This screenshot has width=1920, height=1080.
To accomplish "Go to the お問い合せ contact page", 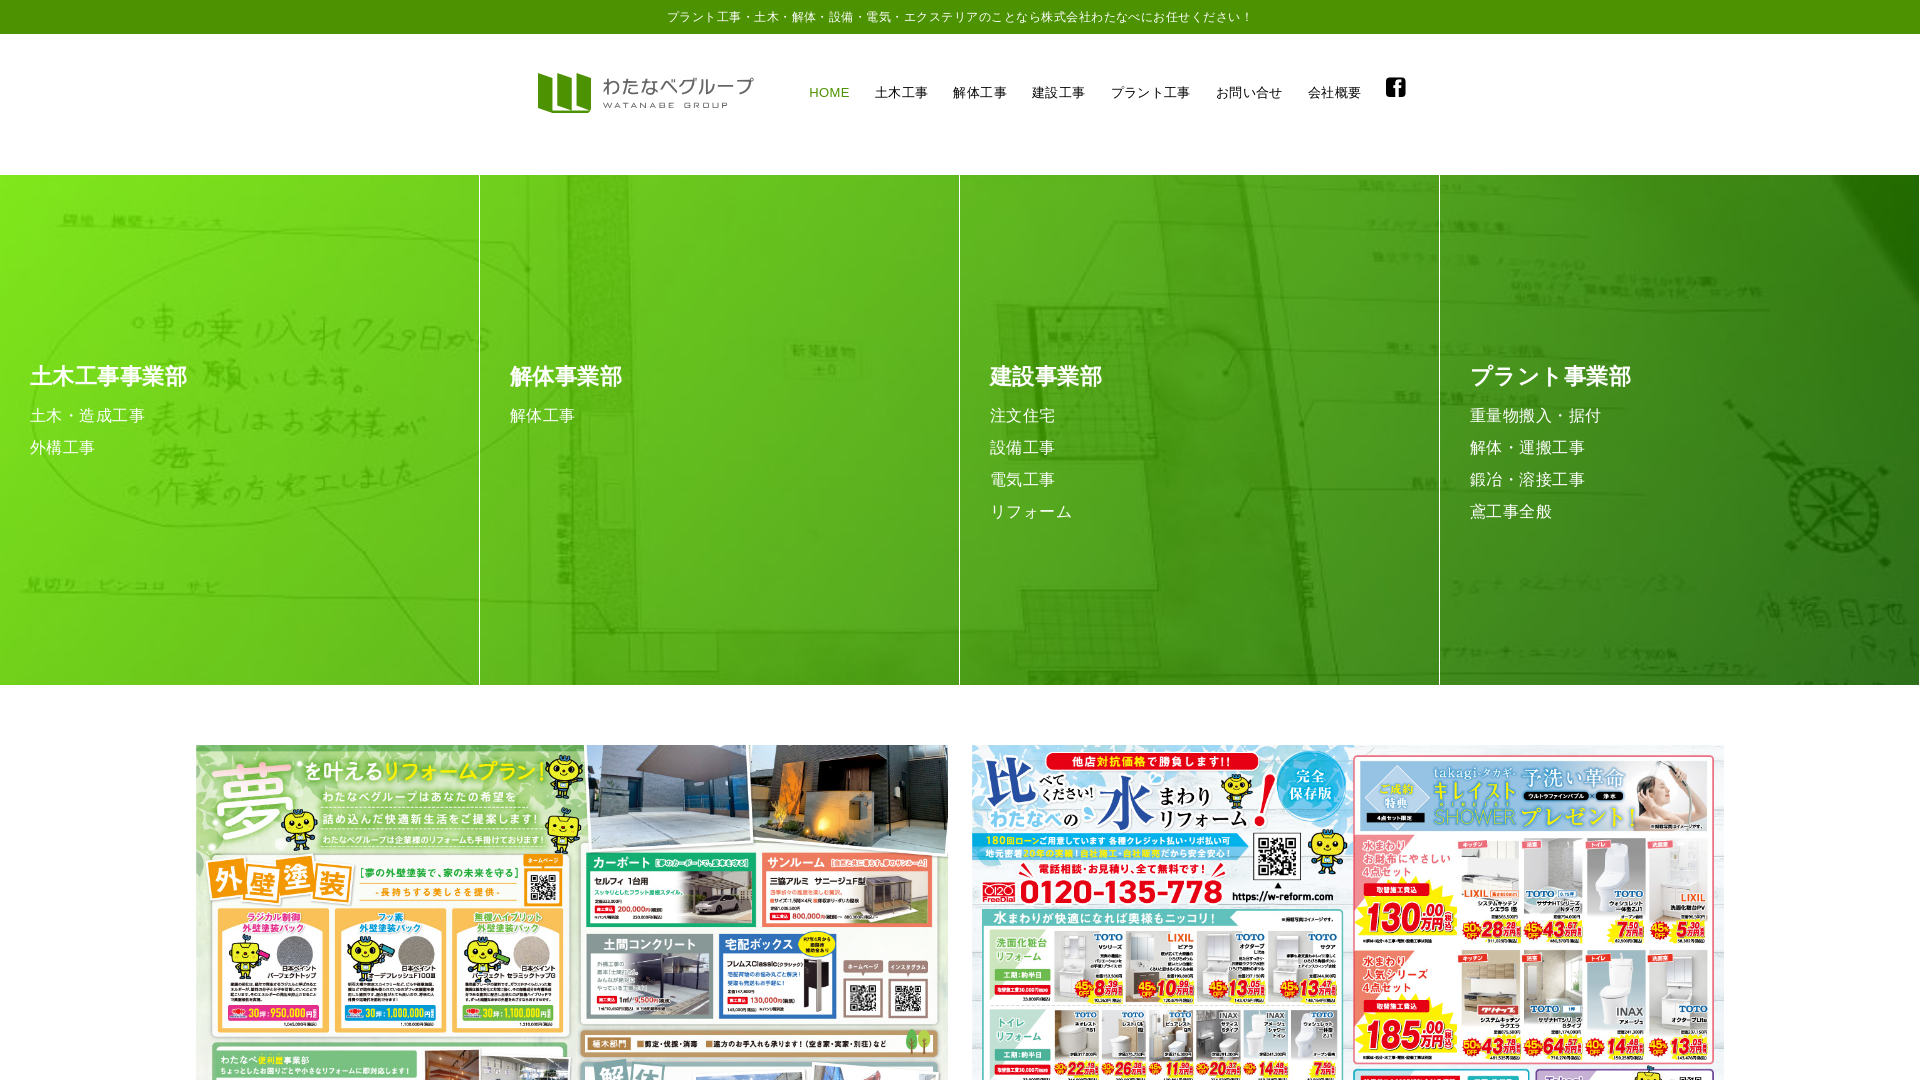I will pos(1248,92).
